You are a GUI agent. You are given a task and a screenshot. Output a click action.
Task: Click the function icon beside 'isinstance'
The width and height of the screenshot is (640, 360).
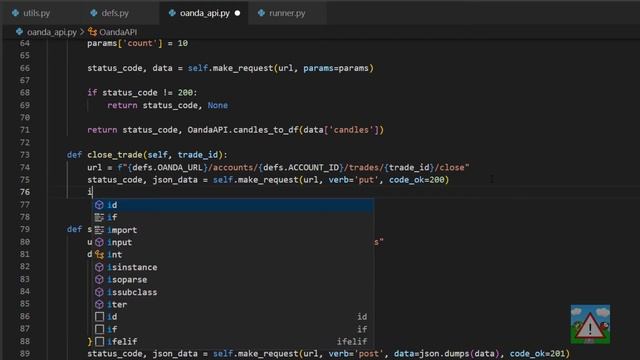(99, 267)
